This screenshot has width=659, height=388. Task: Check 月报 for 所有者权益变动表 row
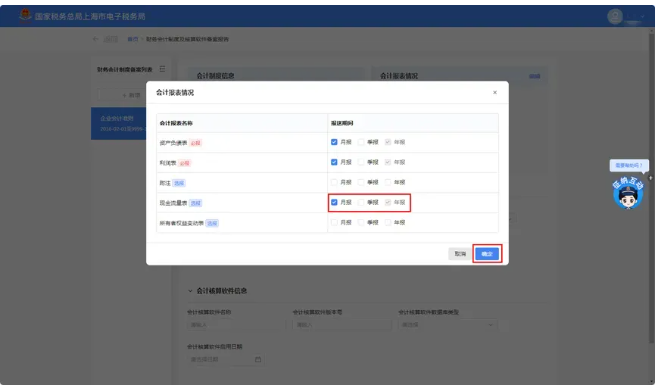[334, 222]
